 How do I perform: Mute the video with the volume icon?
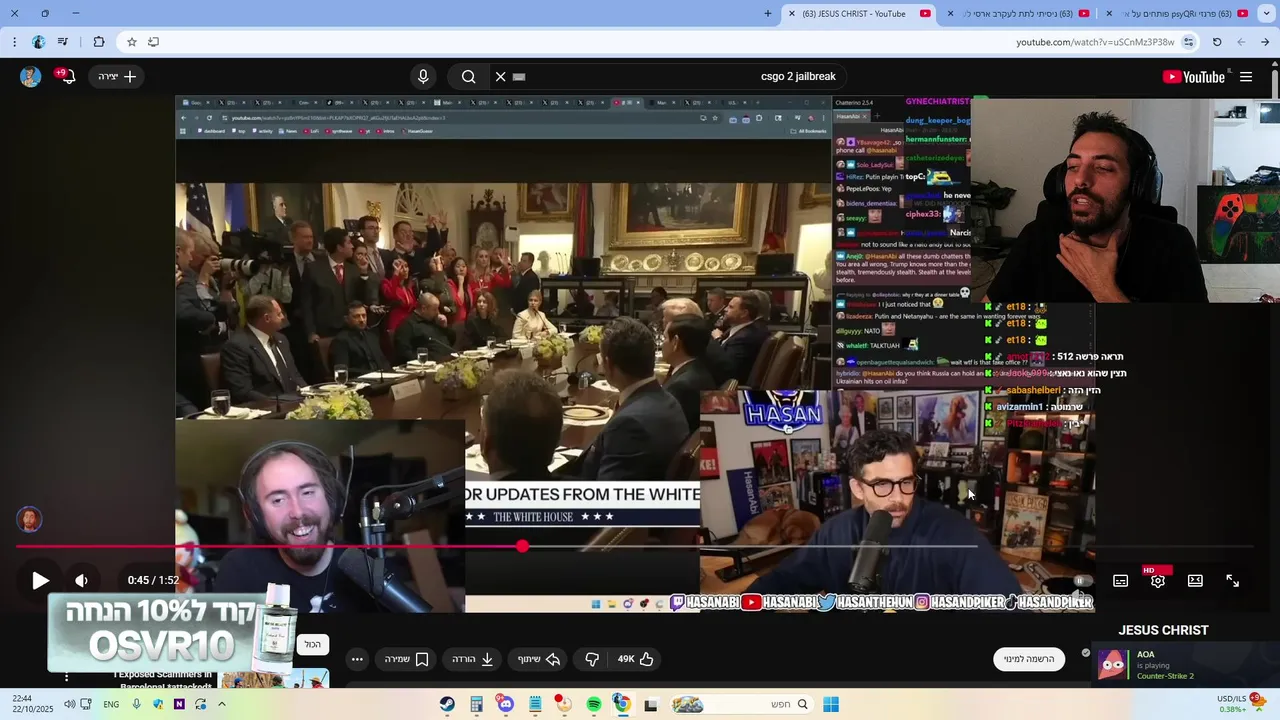[82, 580]
